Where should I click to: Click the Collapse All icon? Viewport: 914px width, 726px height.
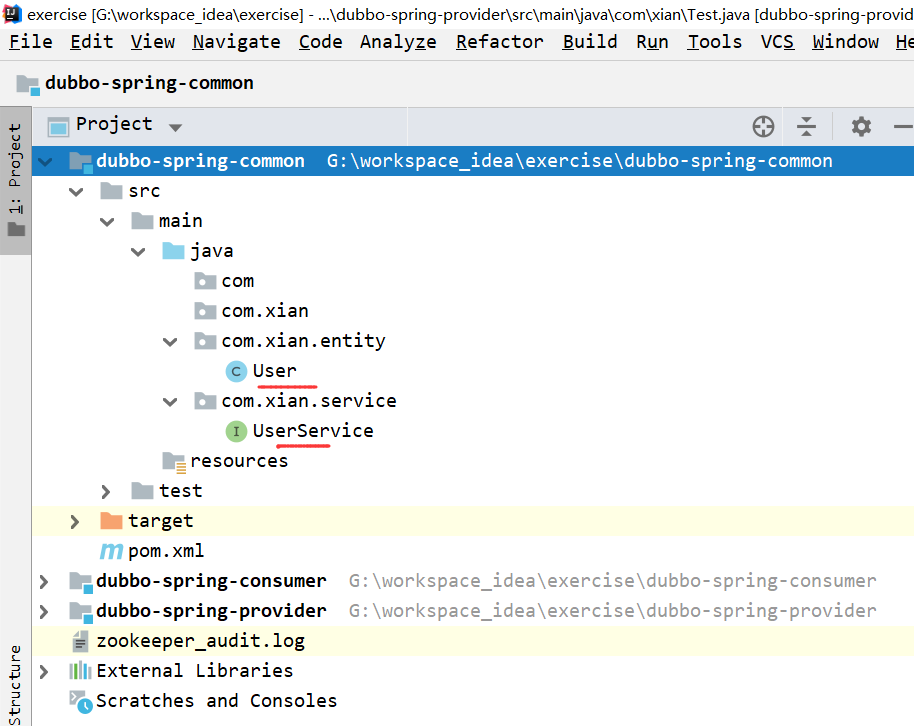pos(806,126)
